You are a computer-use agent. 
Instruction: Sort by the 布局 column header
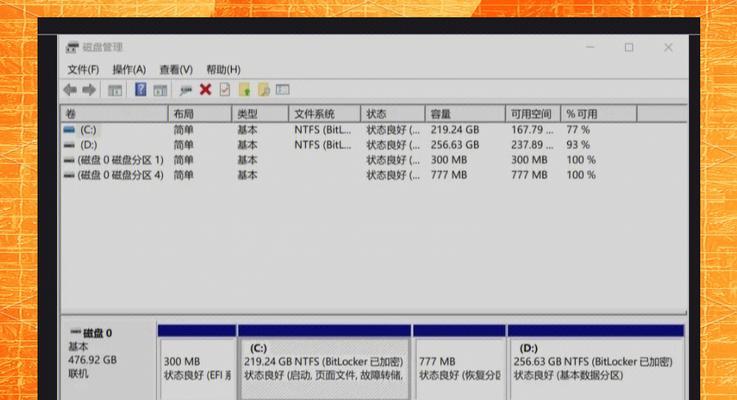(200, 114)
